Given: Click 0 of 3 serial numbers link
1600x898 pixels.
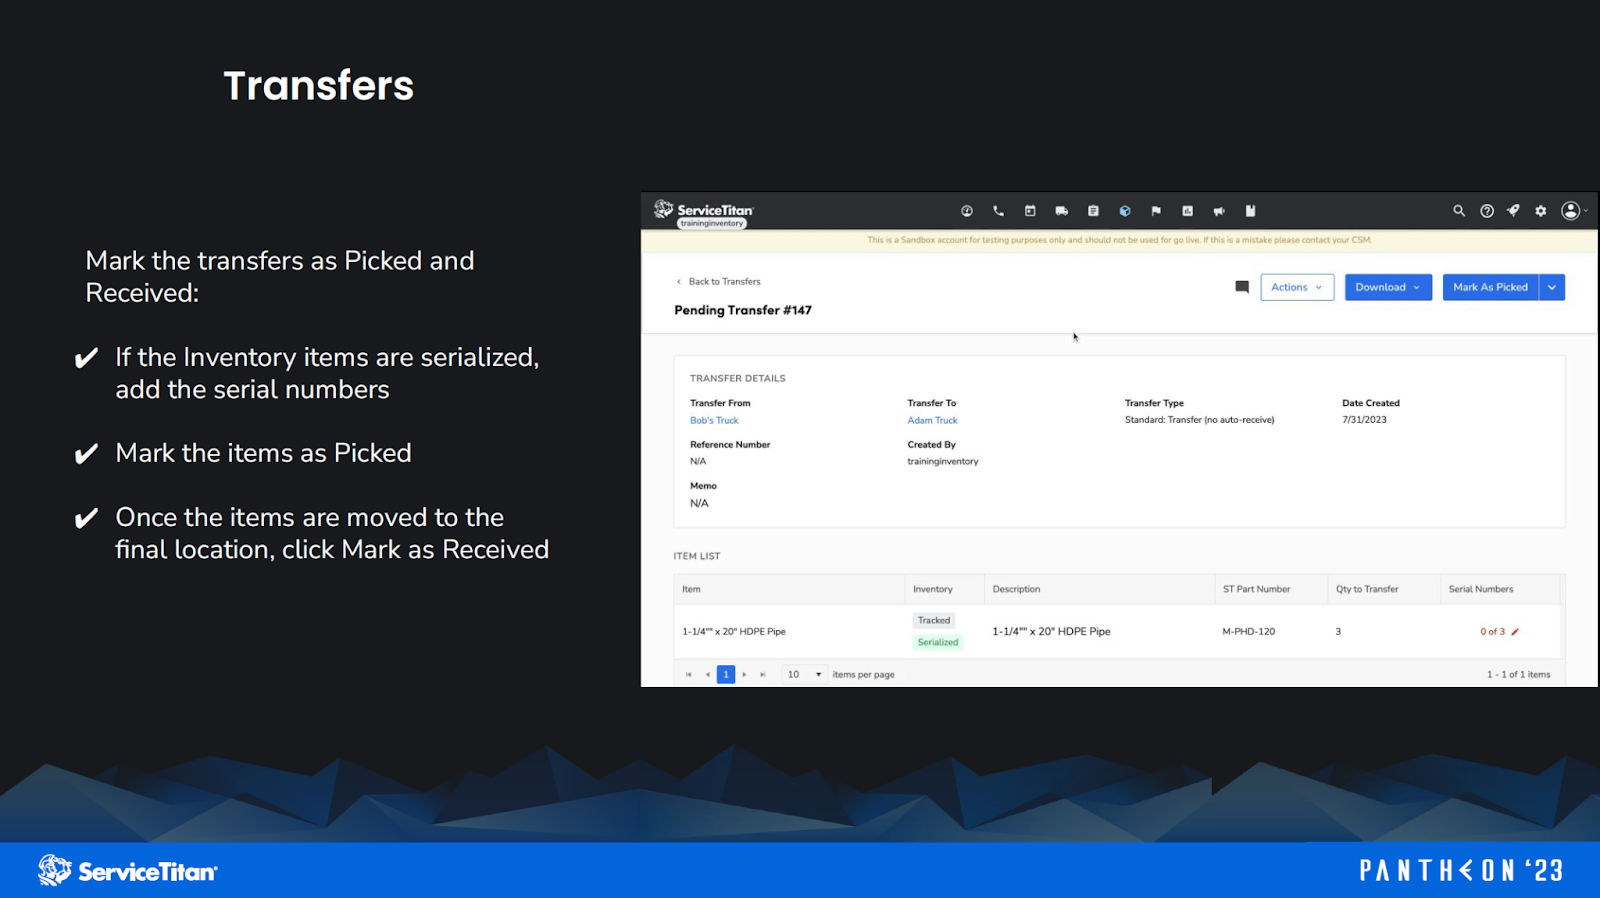Looking at the screenshot, I should click(x=1492, y=632).
